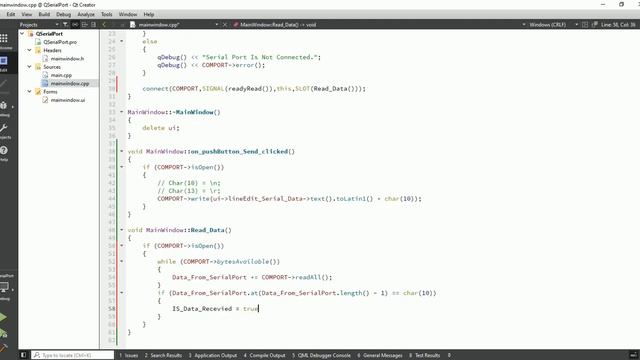Click the connect(COMPORT,SIGNAL line of code
This screenshot has height=360, width=640.
pos(254,89)
